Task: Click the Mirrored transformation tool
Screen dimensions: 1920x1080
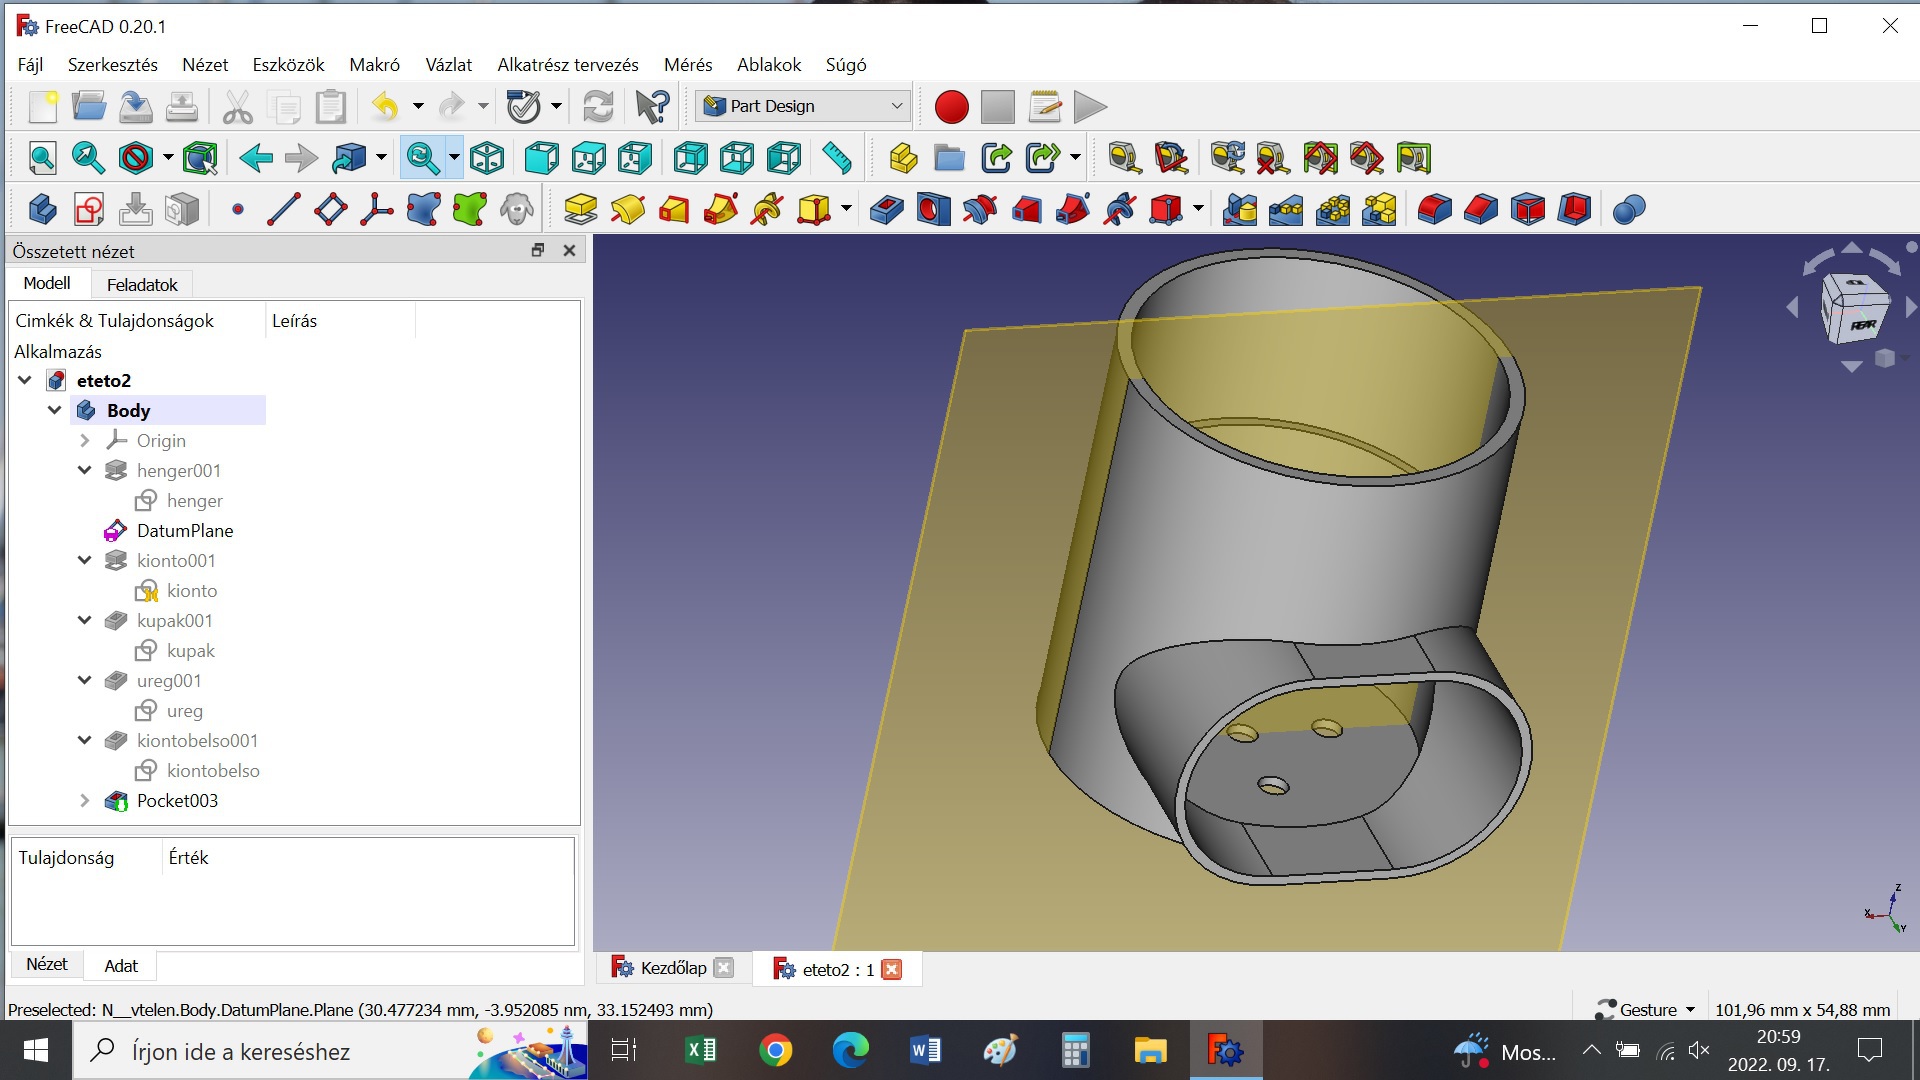Action: click(1239, 210)
